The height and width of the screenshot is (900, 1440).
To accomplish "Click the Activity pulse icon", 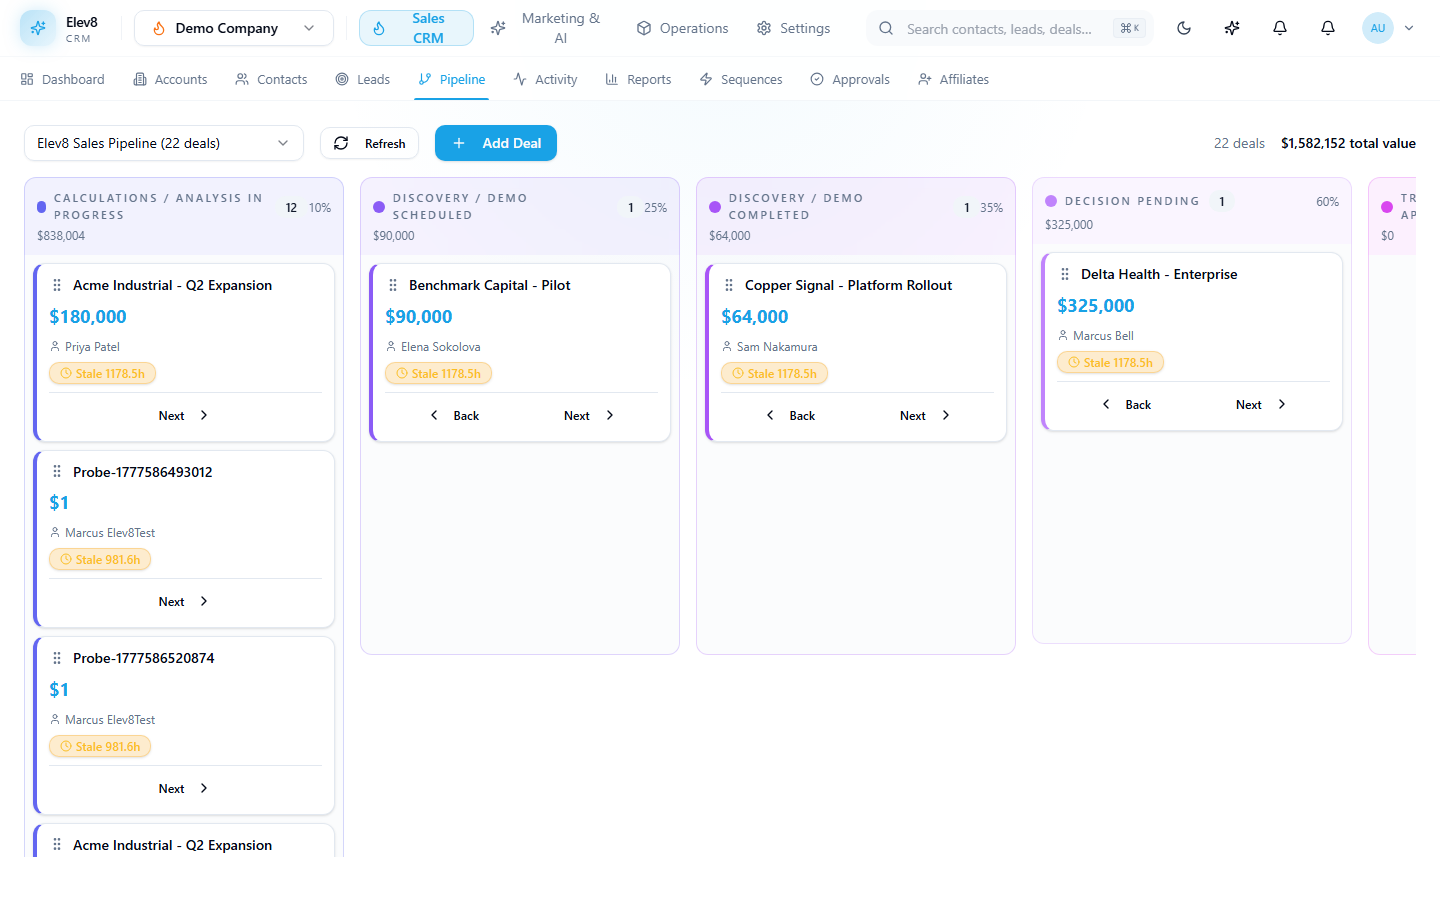I will coord(520,79).
